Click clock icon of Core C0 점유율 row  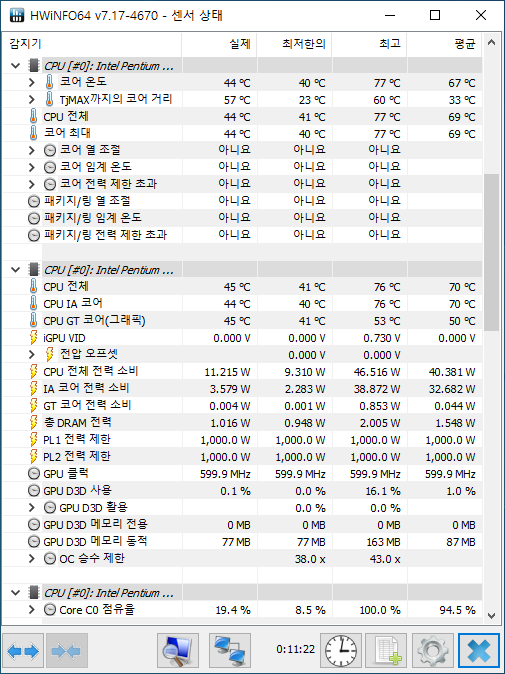coord(50,610)
